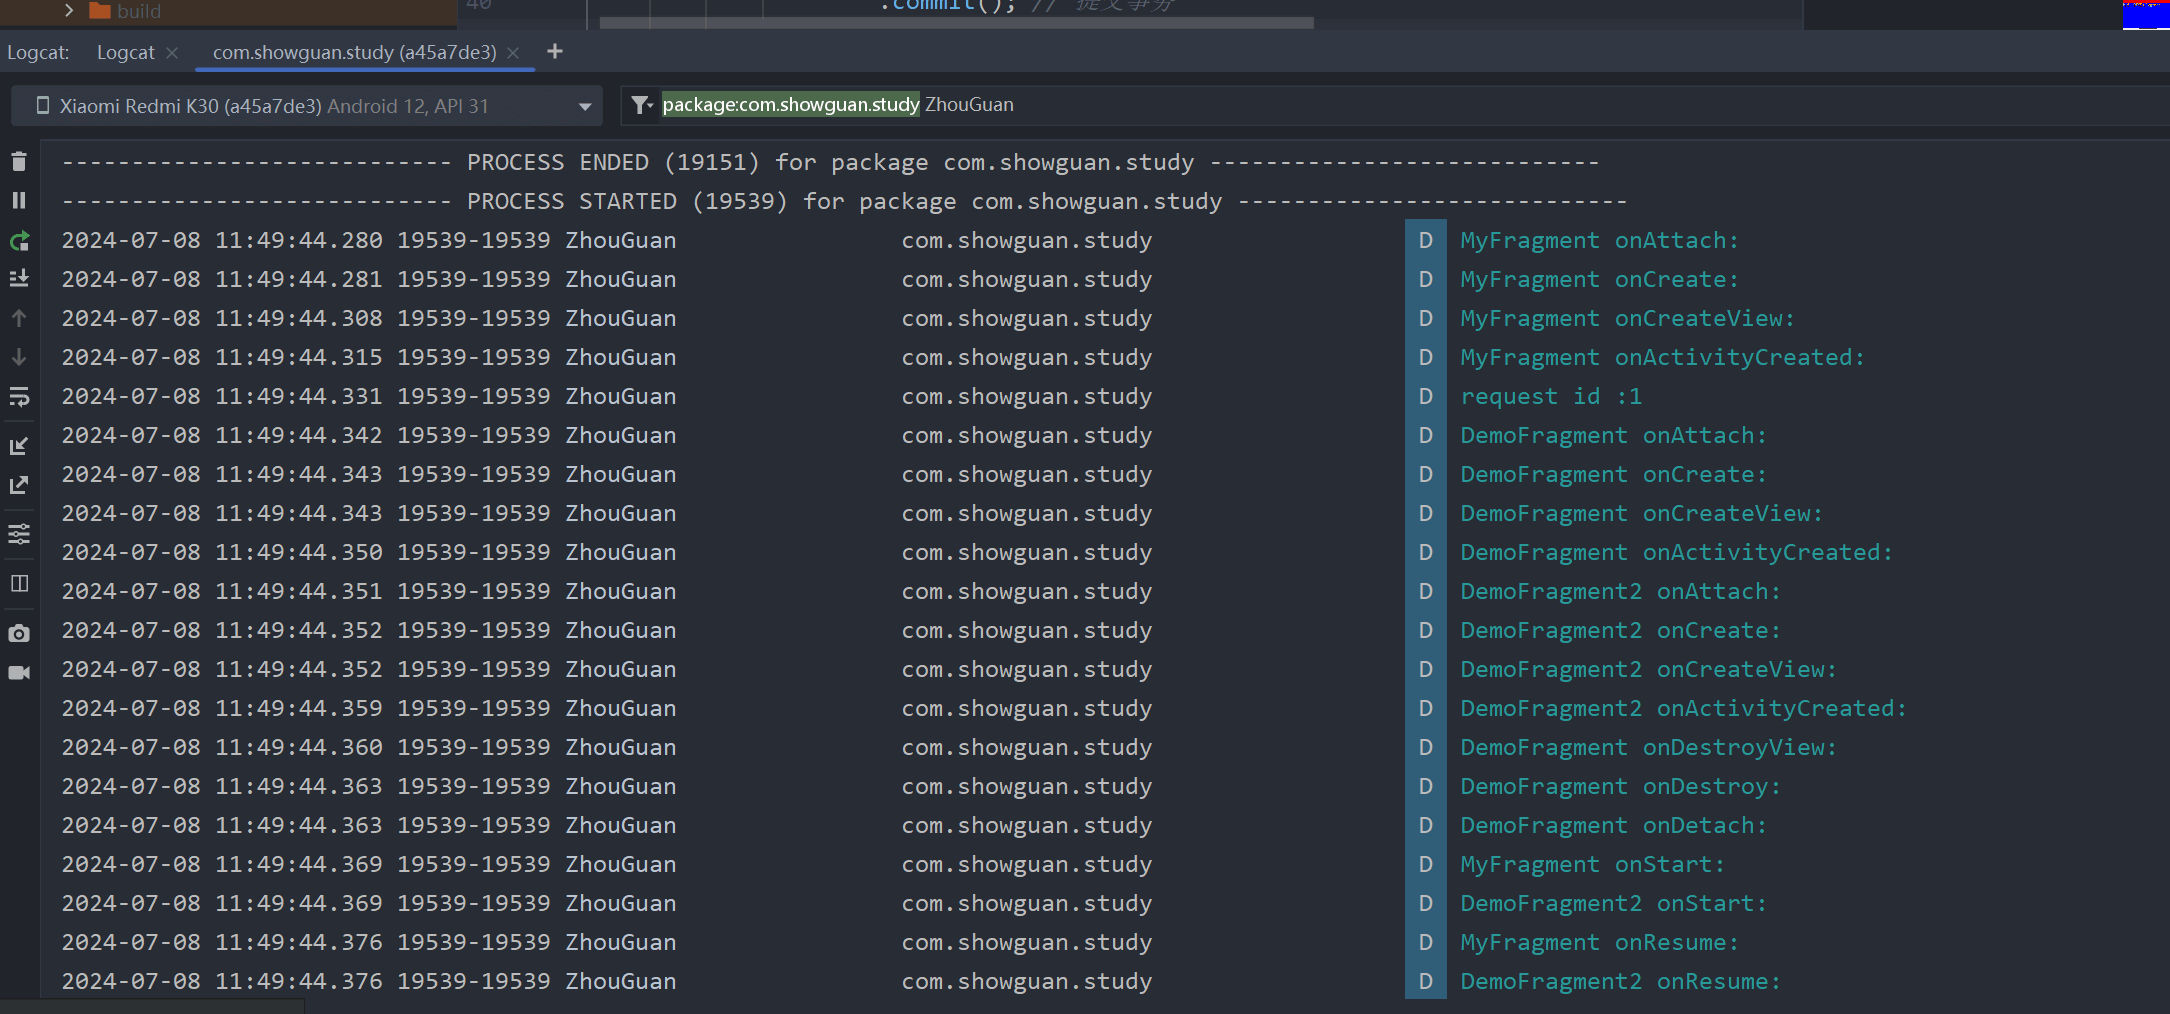Click the 11:49:44.331 timestamp
Image resolution: width=2170 pixels, height=1014 pixels.
click(299, 396)
